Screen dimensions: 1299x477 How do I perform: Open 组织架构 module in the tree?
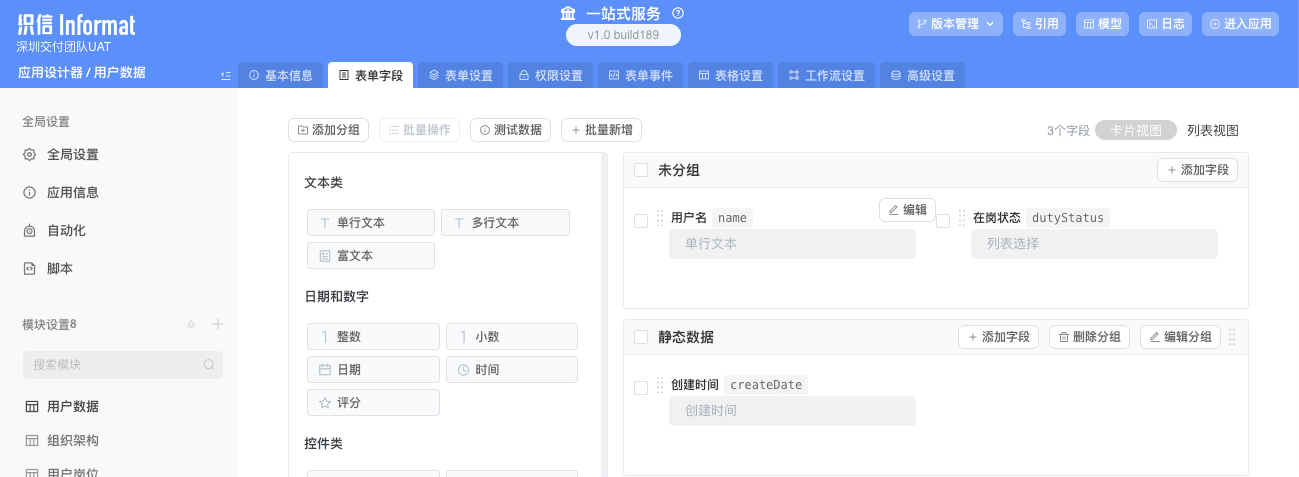point(73,441)
